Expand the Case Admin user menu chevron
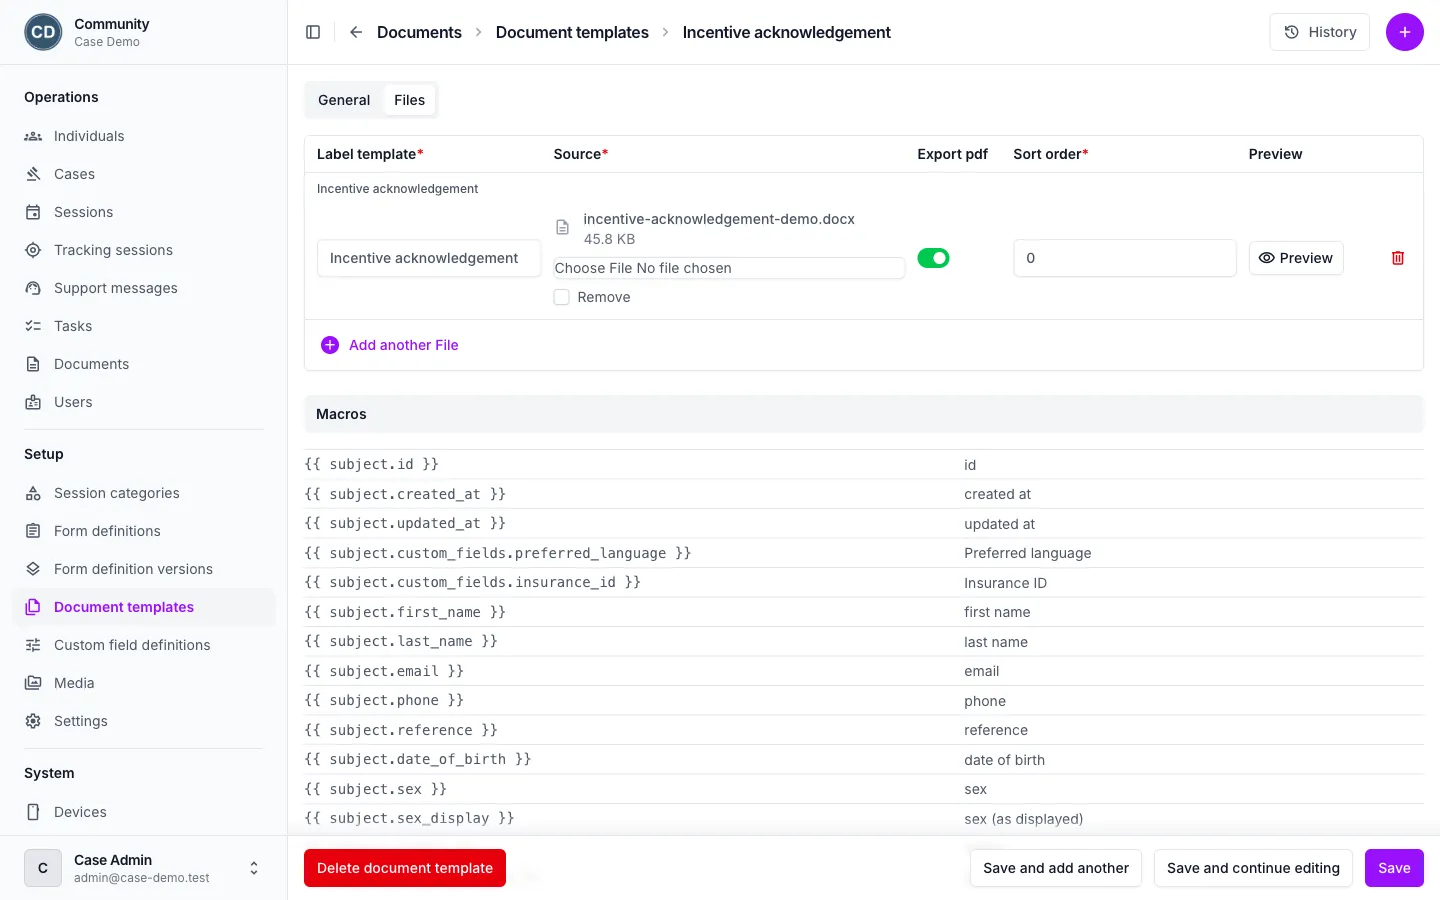Viewport: 1440px width, 900px height. pyautogui.click(x=254, y=868)
